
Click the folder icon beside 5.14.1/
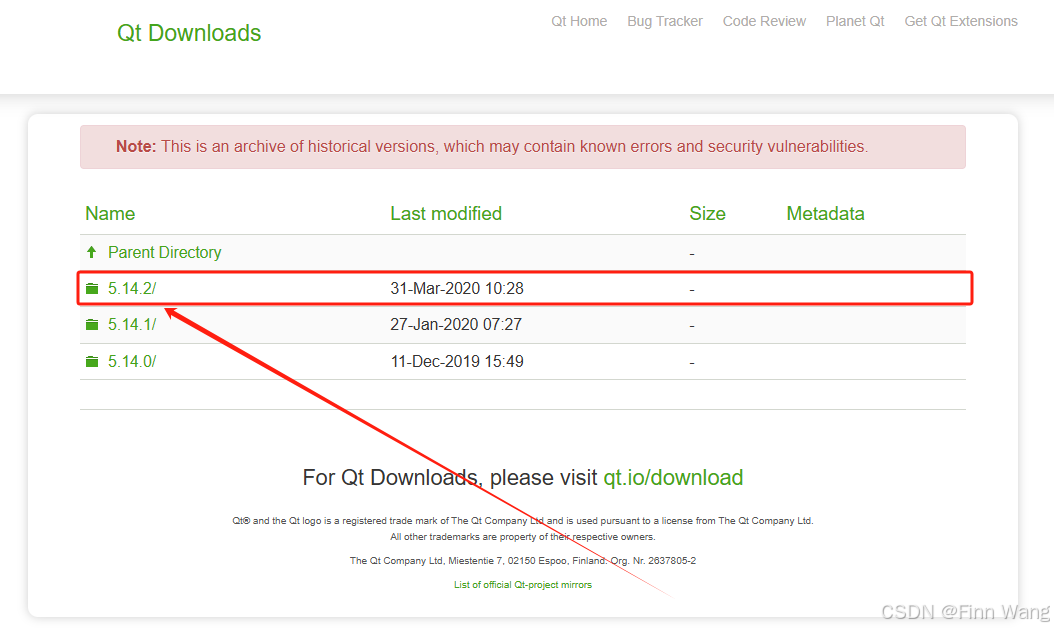92,325
